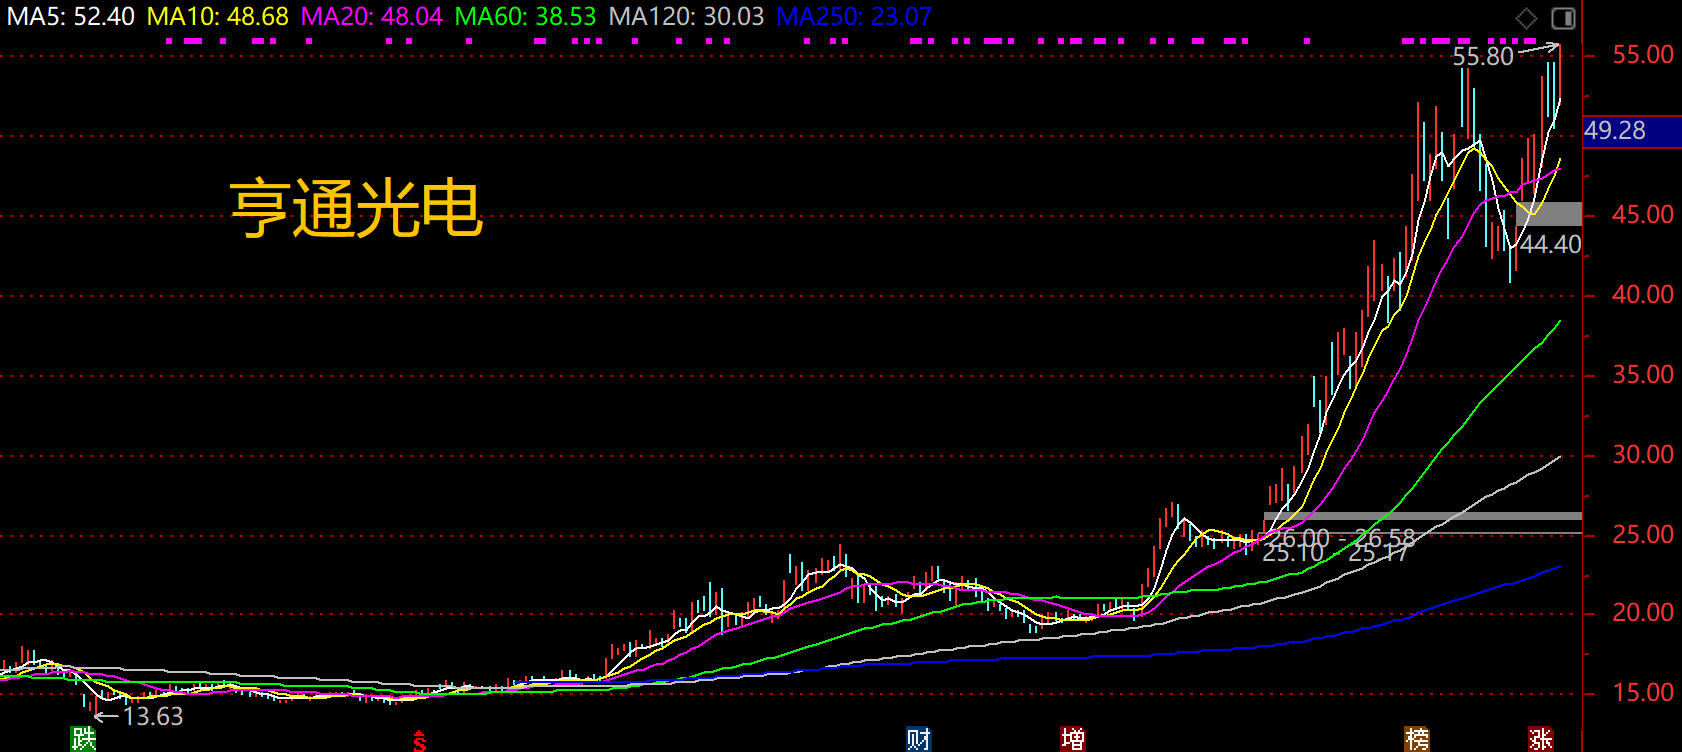Open the orange 榜 ranking marker

pos(1416,739)
